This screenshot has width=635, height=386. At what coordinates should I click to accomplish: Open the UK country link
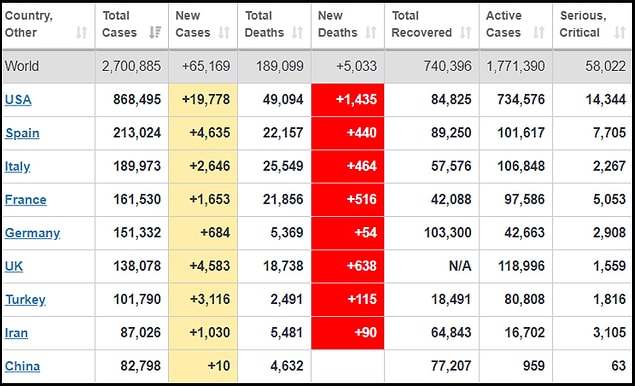pos(14,266)
